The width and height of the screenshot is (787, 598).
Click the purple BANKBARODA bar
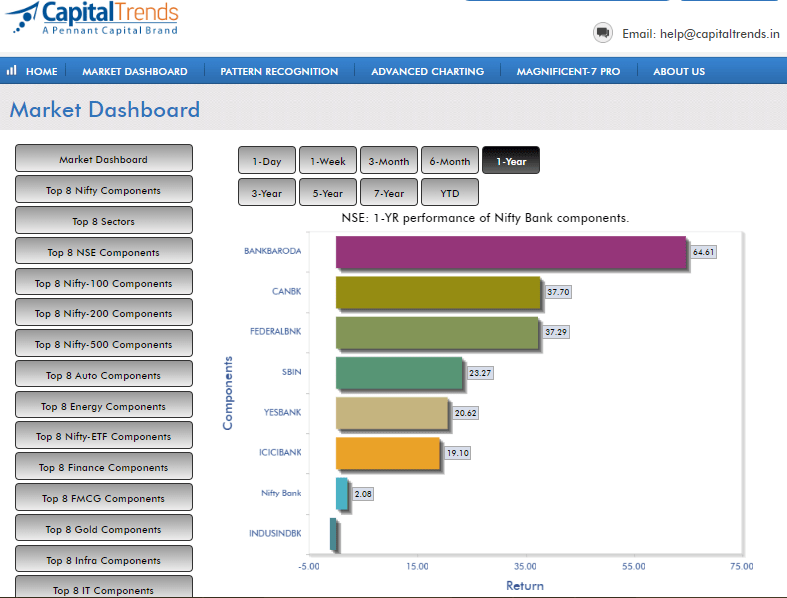[x=511, y=252]
